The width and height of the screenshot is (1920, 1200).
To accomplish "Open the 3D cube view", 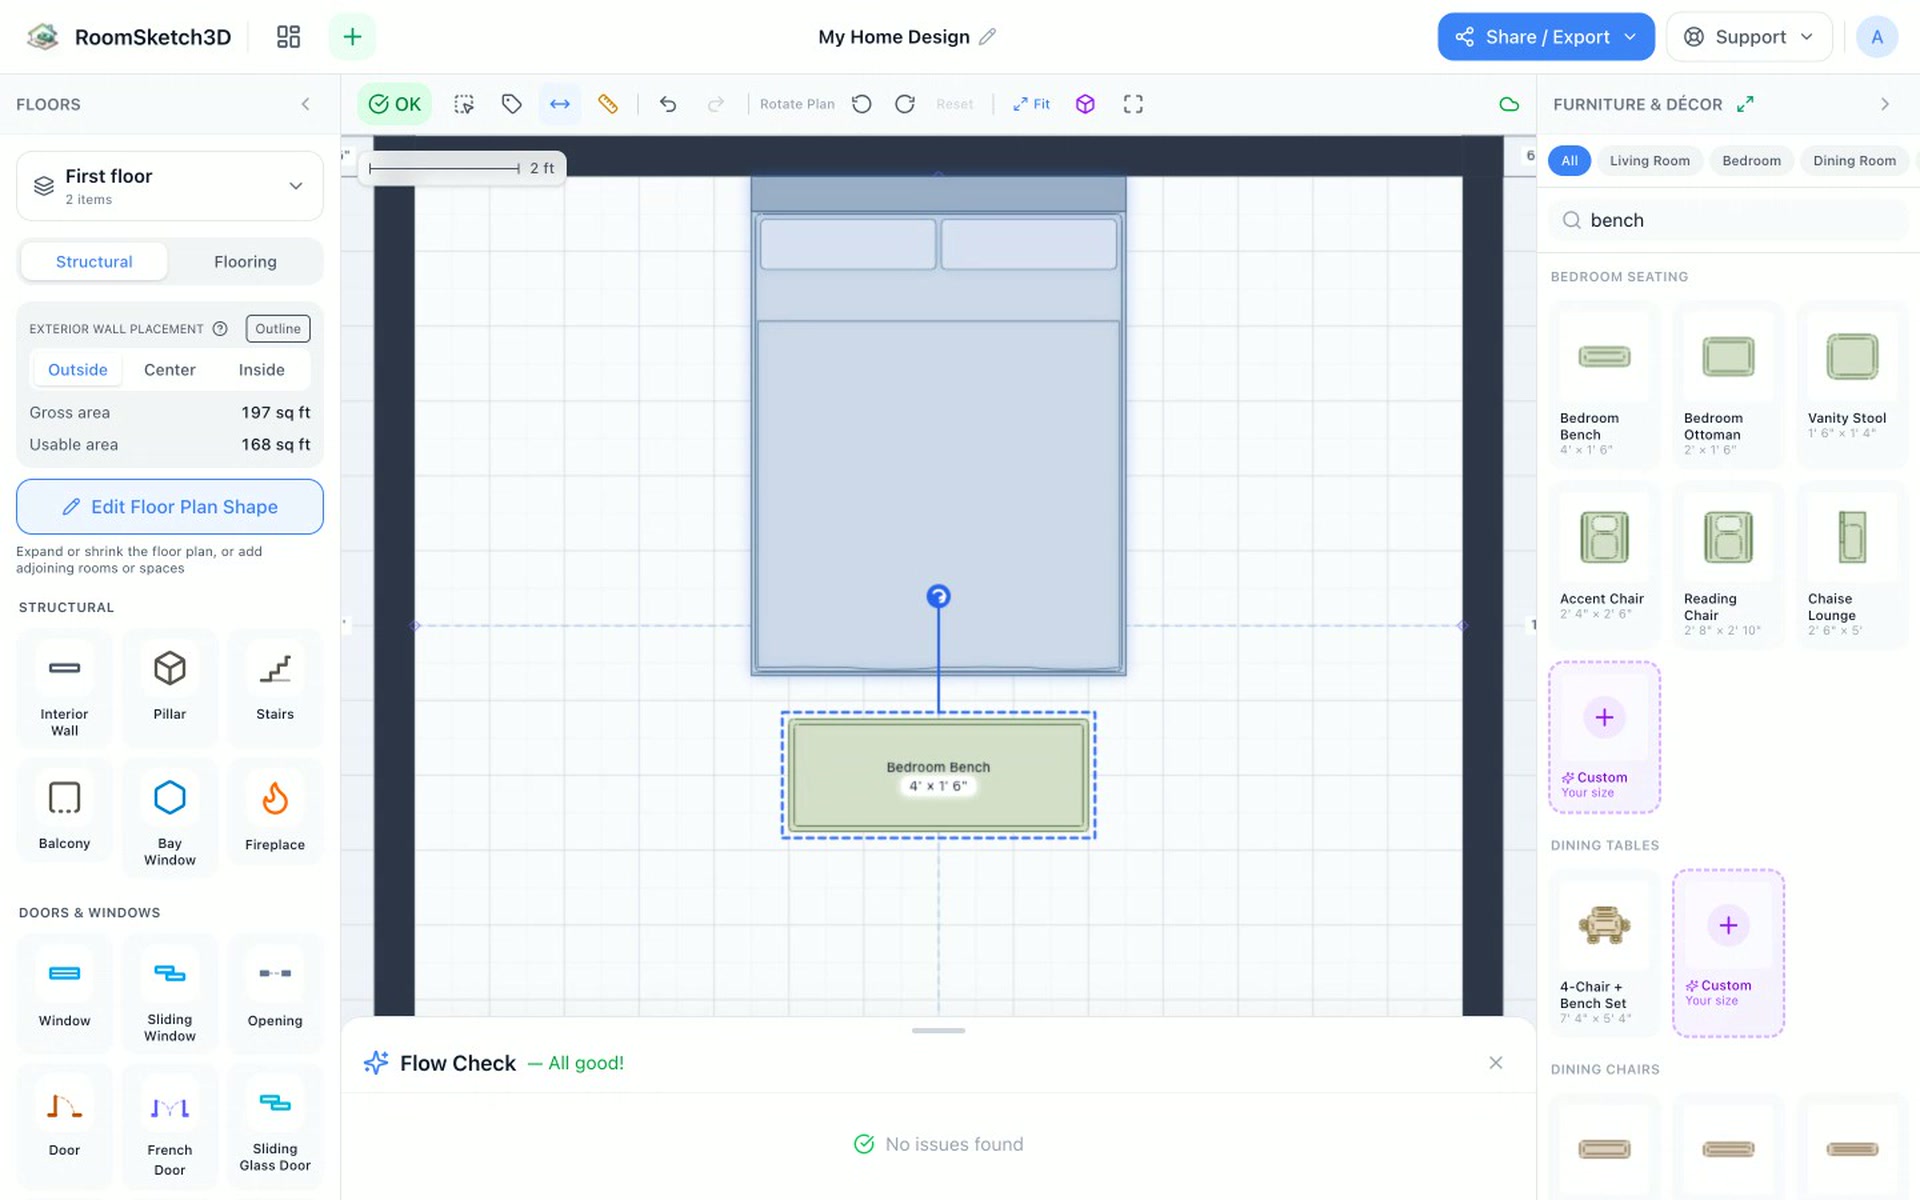I will click(1085, 104).
